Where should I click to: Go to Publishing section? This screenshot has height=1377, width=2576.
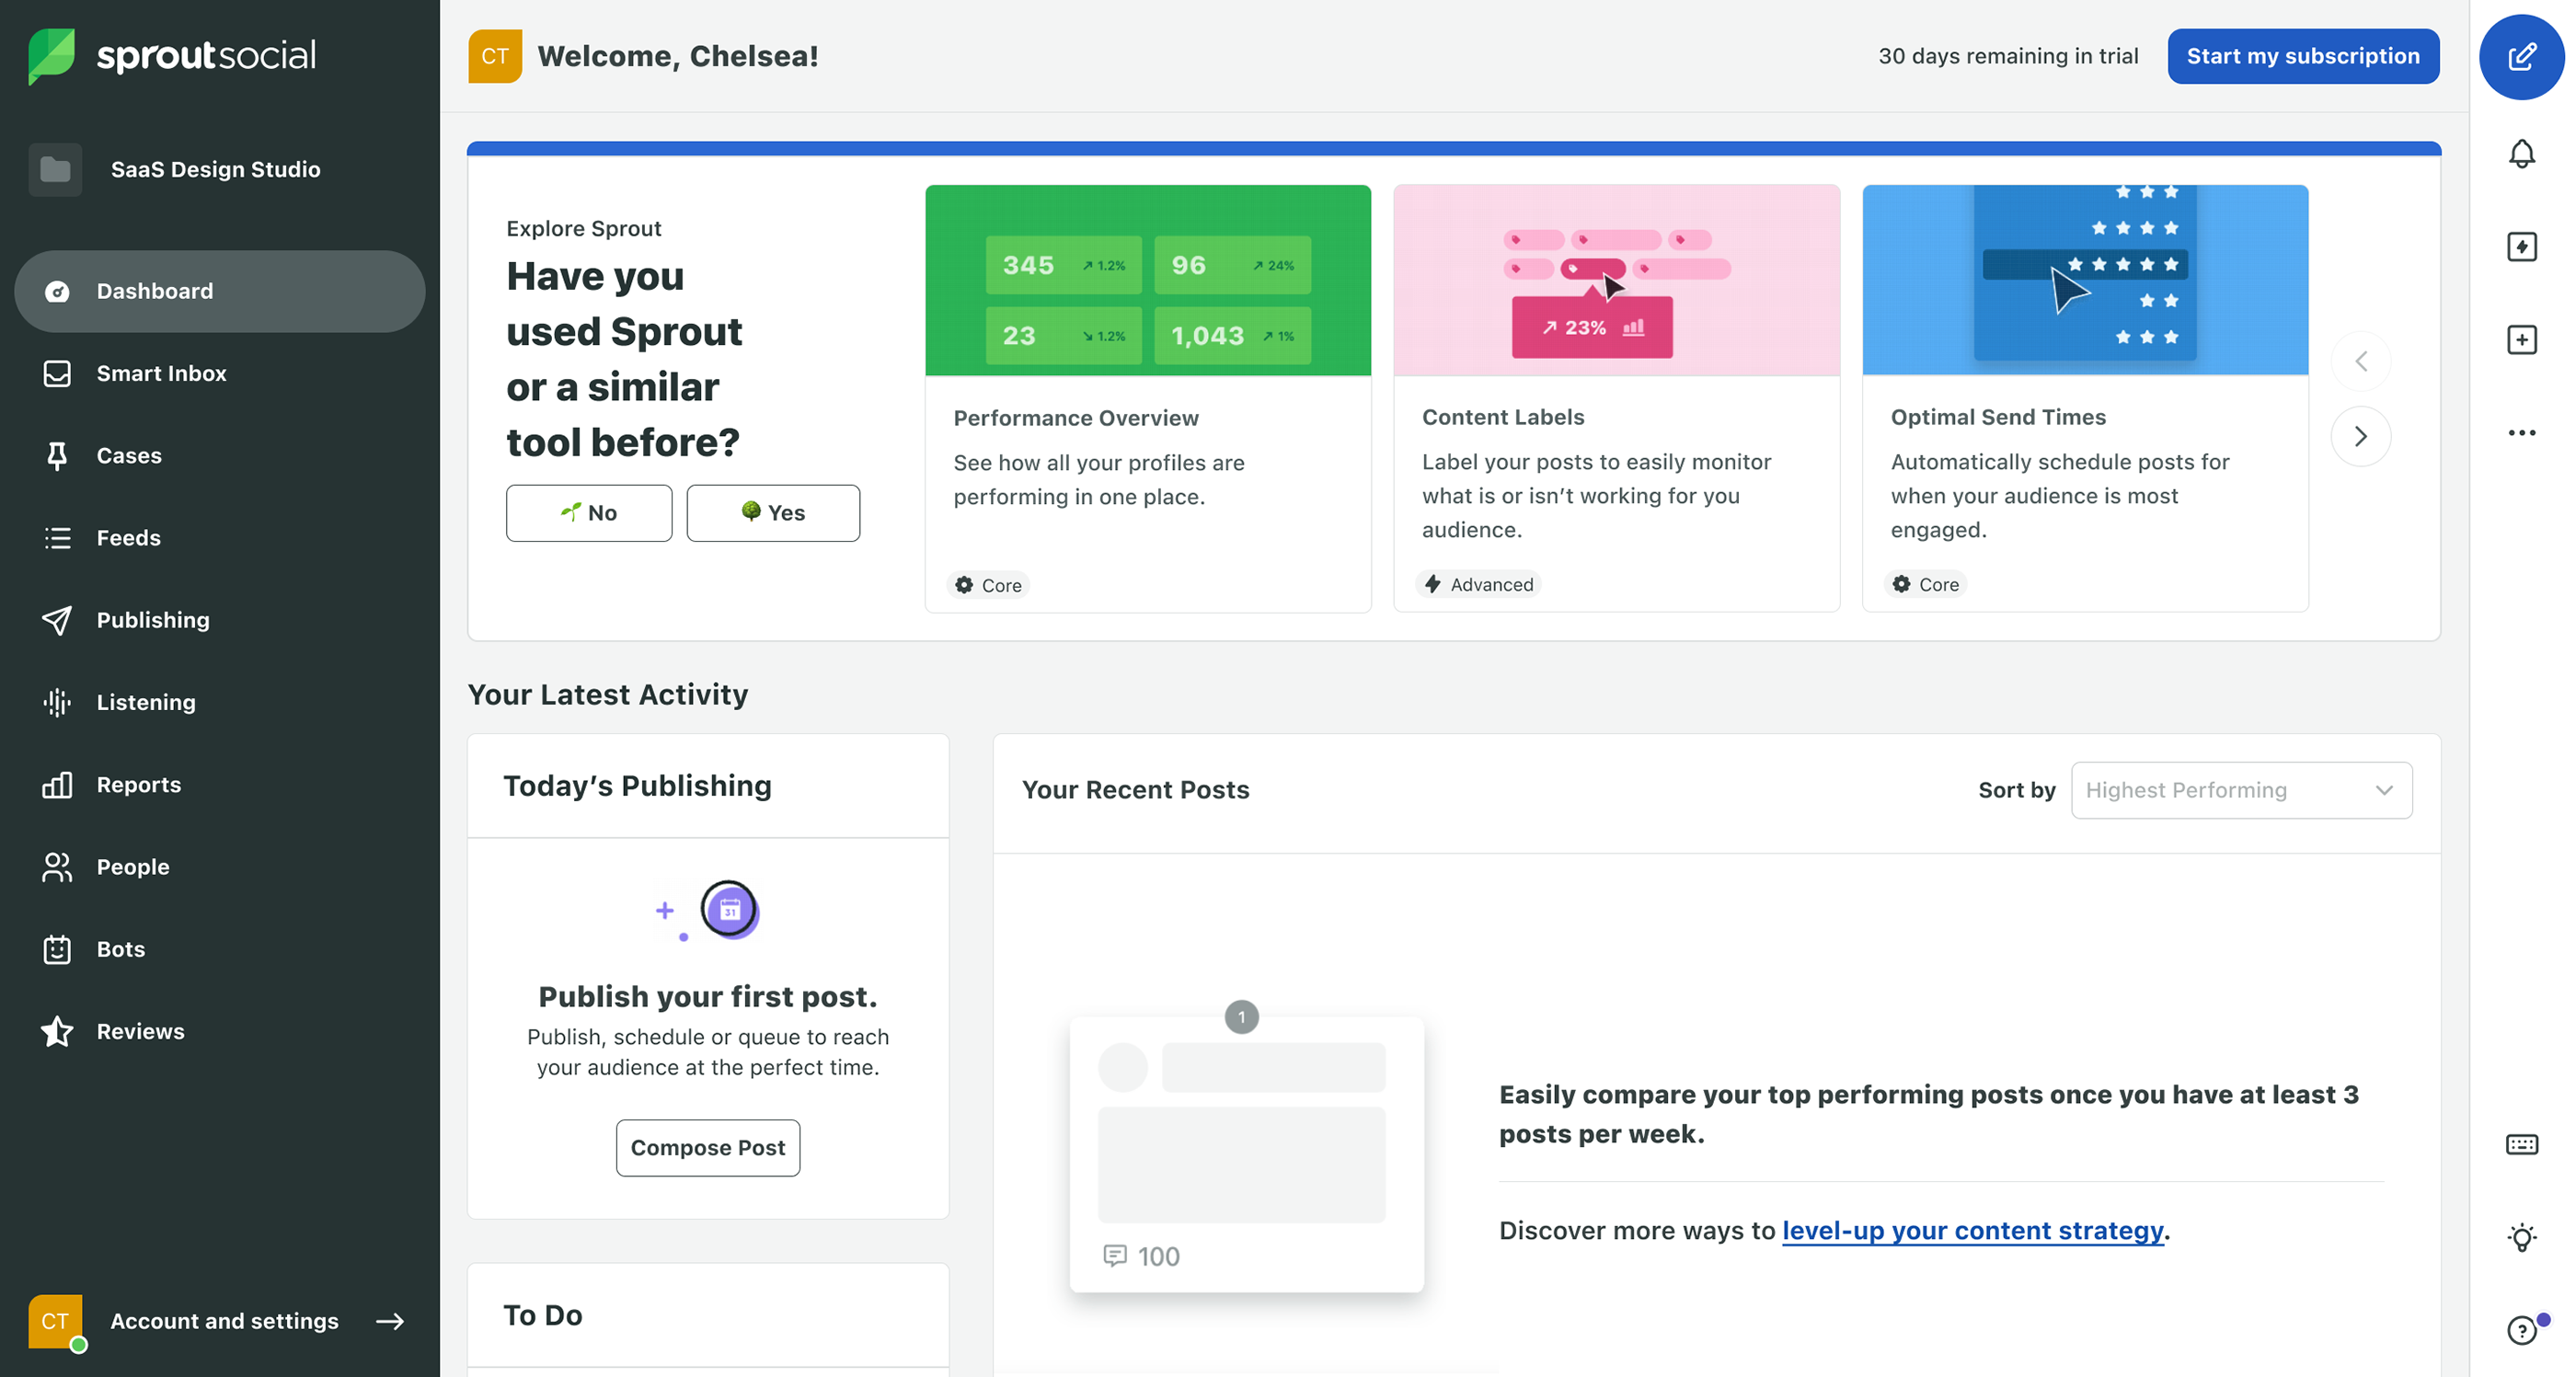[153, 620]
